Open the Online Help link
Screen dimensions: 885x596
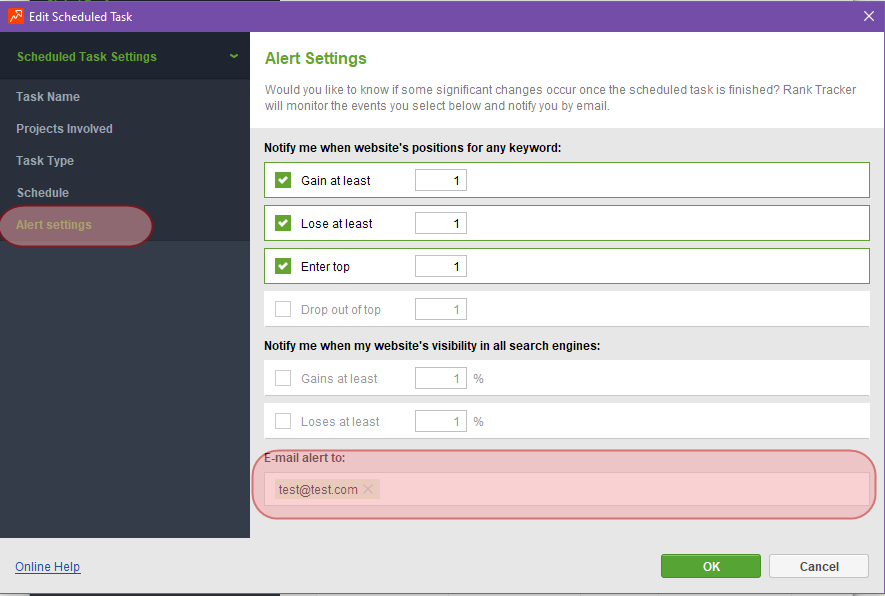pos(47,566)
